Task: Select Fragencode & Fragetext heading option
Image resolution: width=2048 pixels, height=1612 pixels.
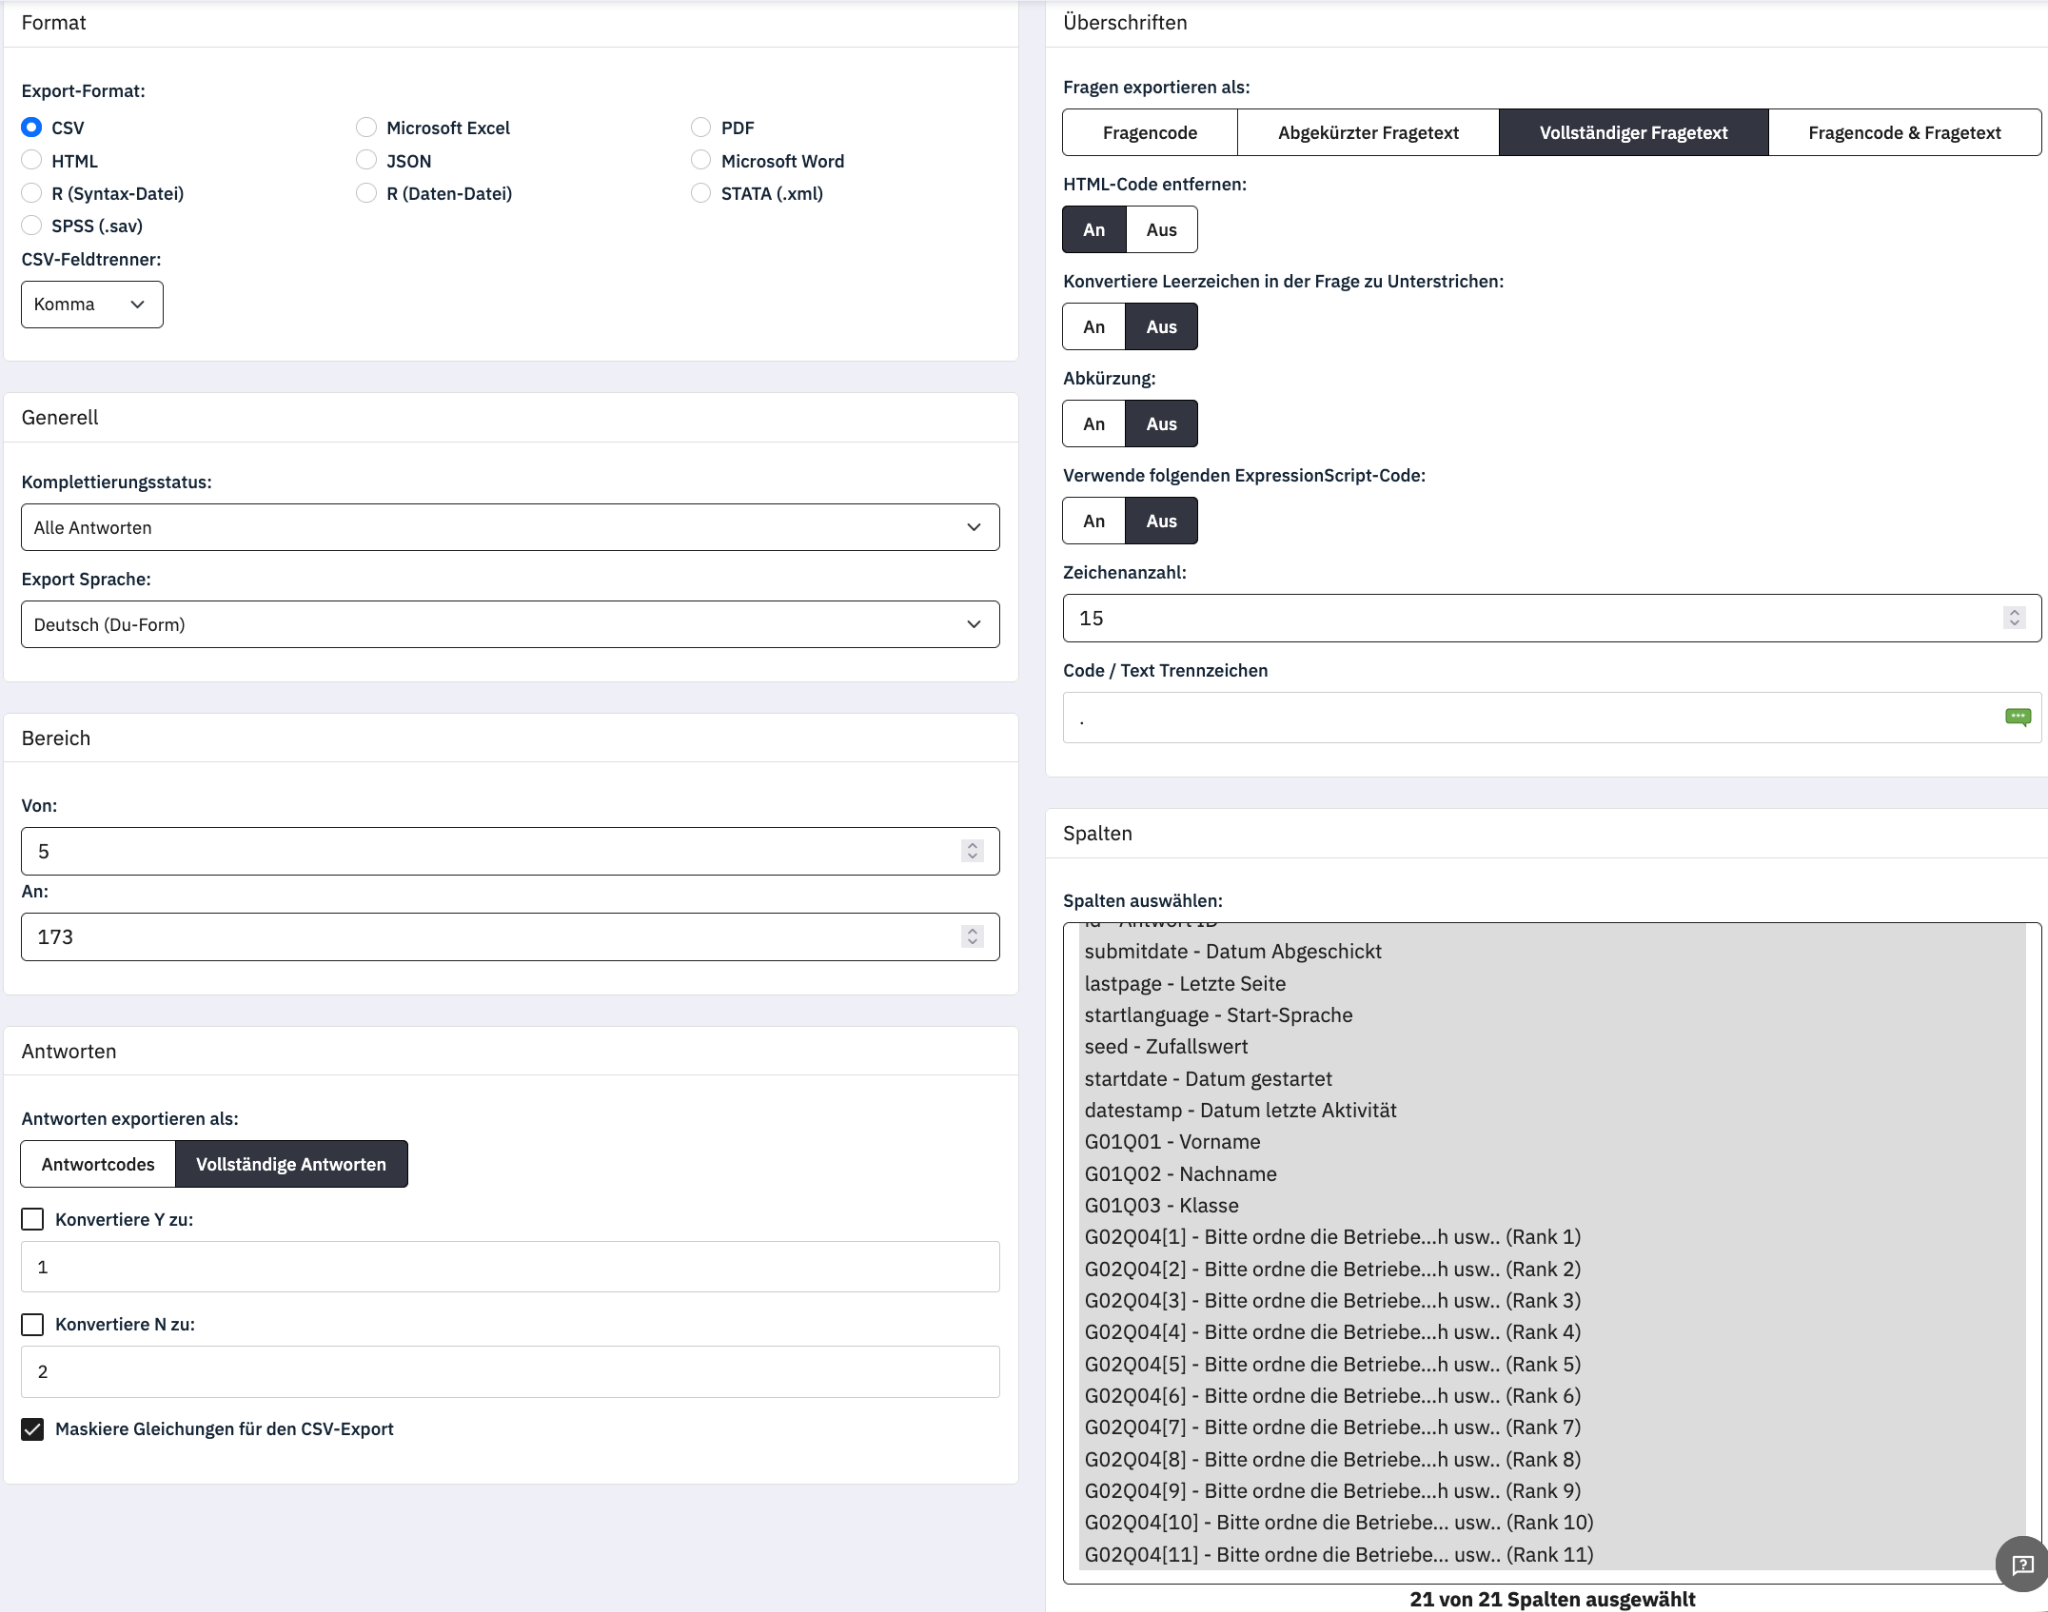Action: (x=1904, y=132)
